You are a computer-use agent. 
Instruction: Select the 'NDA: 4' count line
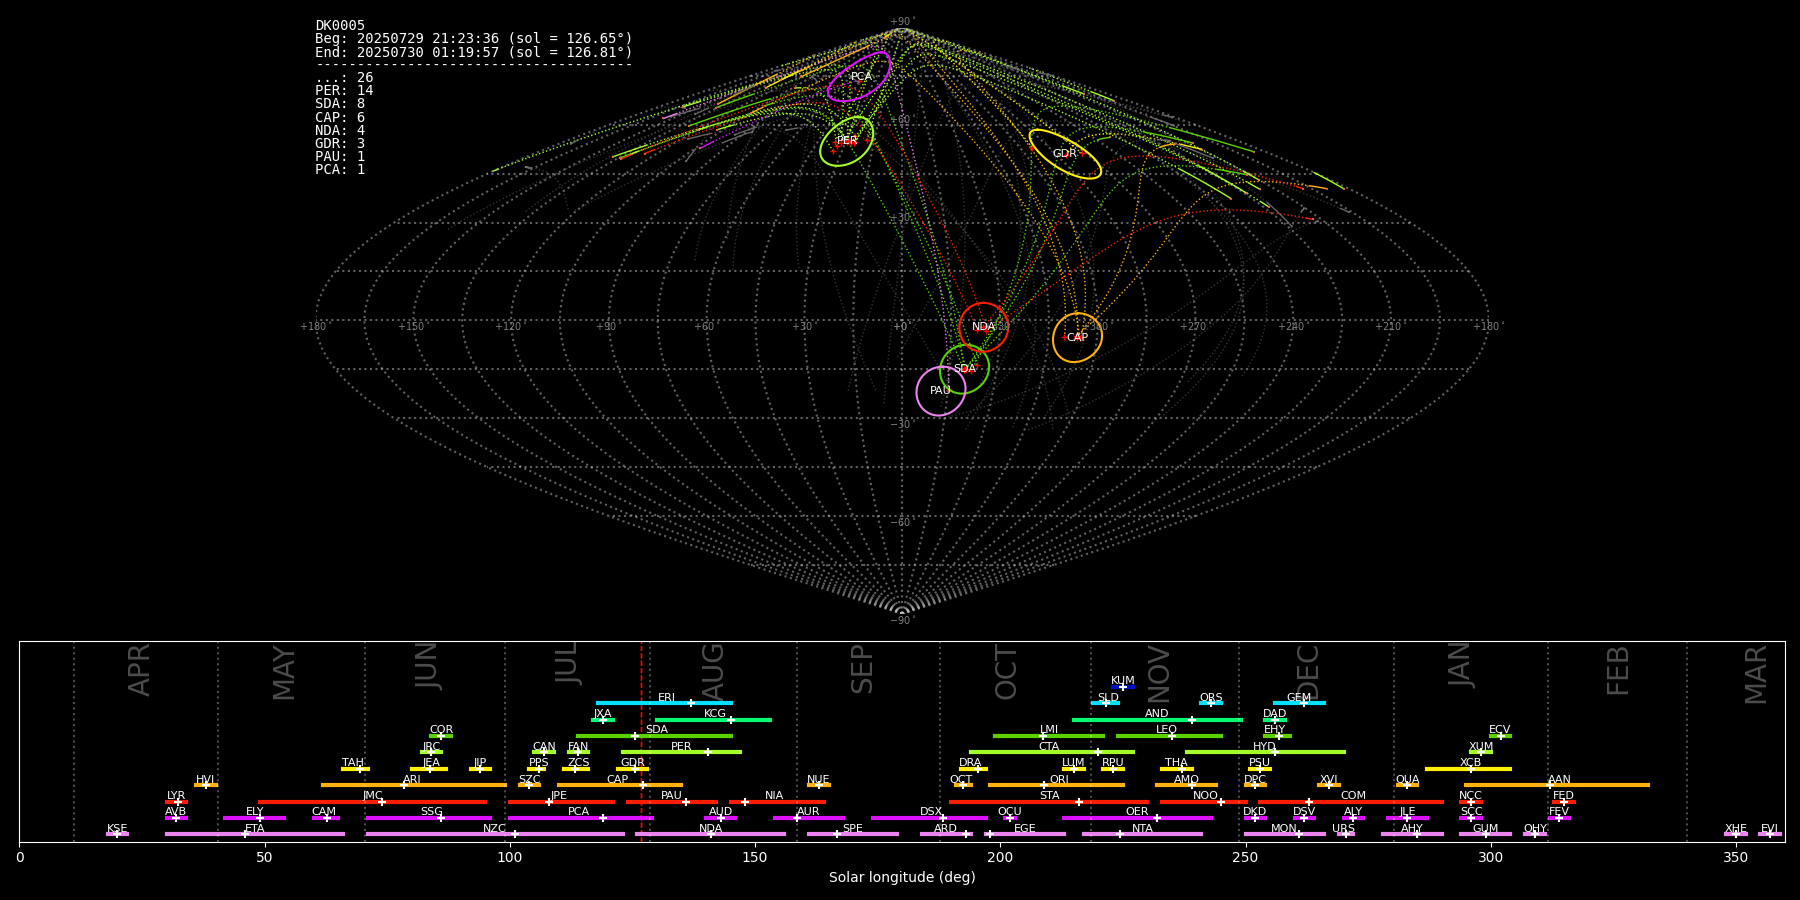click(x=340, y=131)
